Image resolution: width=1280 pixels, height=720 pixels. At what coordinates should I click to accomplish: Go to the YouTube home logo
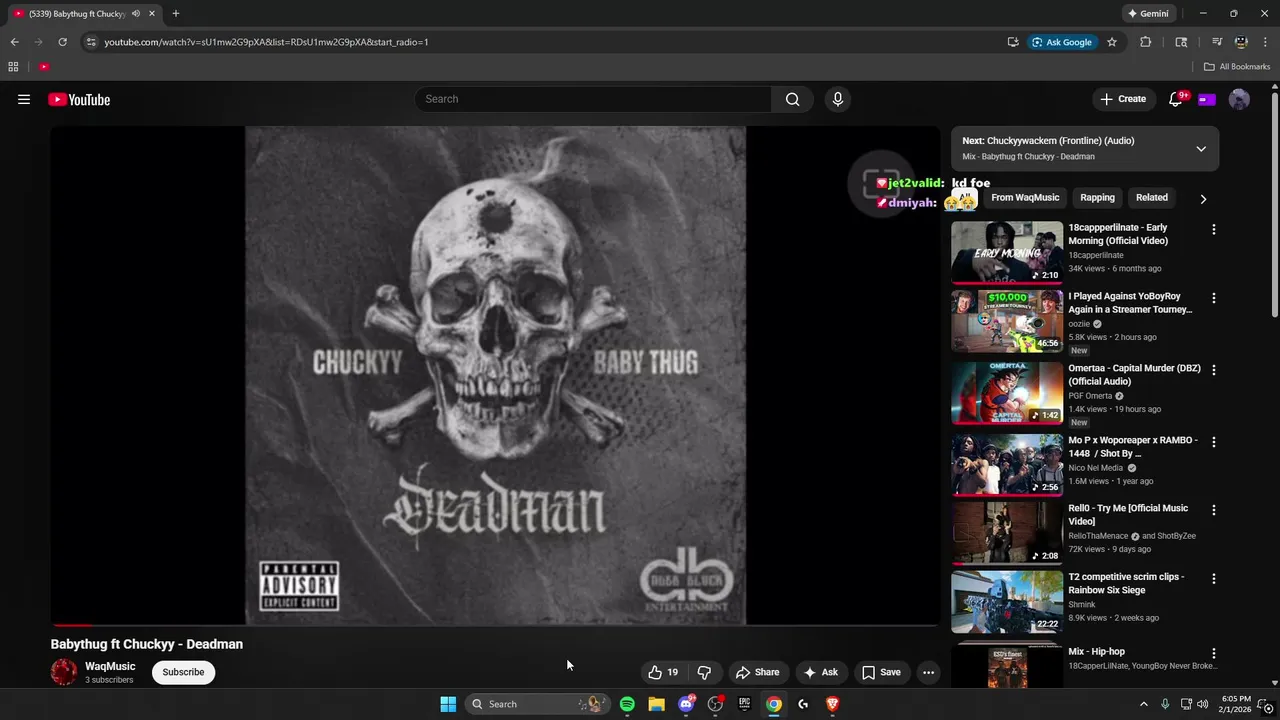click(79, 99)
